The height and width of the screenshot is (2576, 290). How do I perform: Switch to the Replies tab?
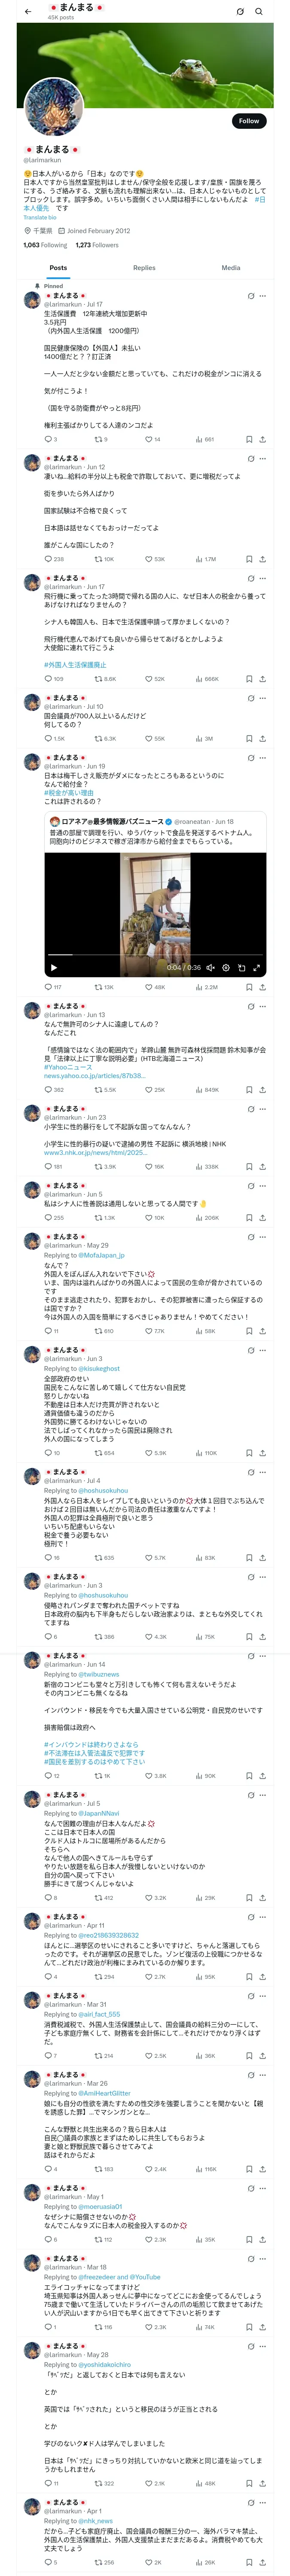(x=144, y=268)
